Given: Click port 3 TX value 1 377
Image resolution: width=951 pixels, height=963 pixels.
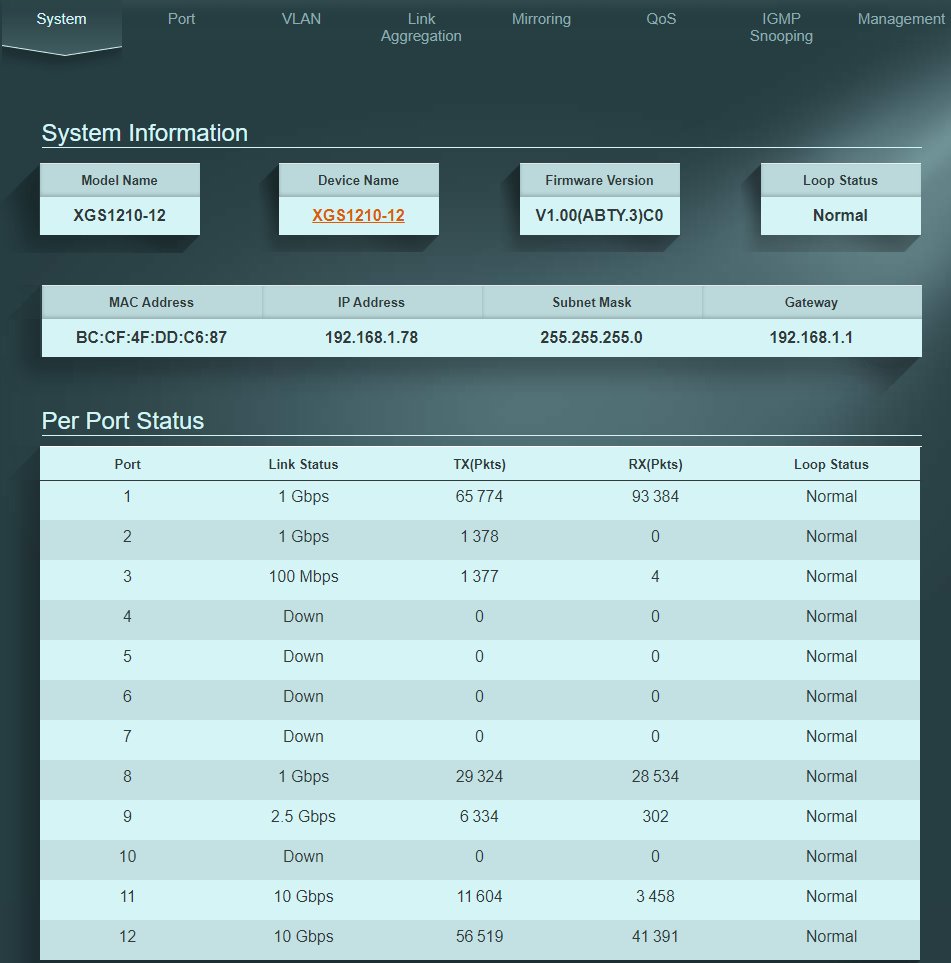Looking at the screenshot, I should (x=479, y=576).
